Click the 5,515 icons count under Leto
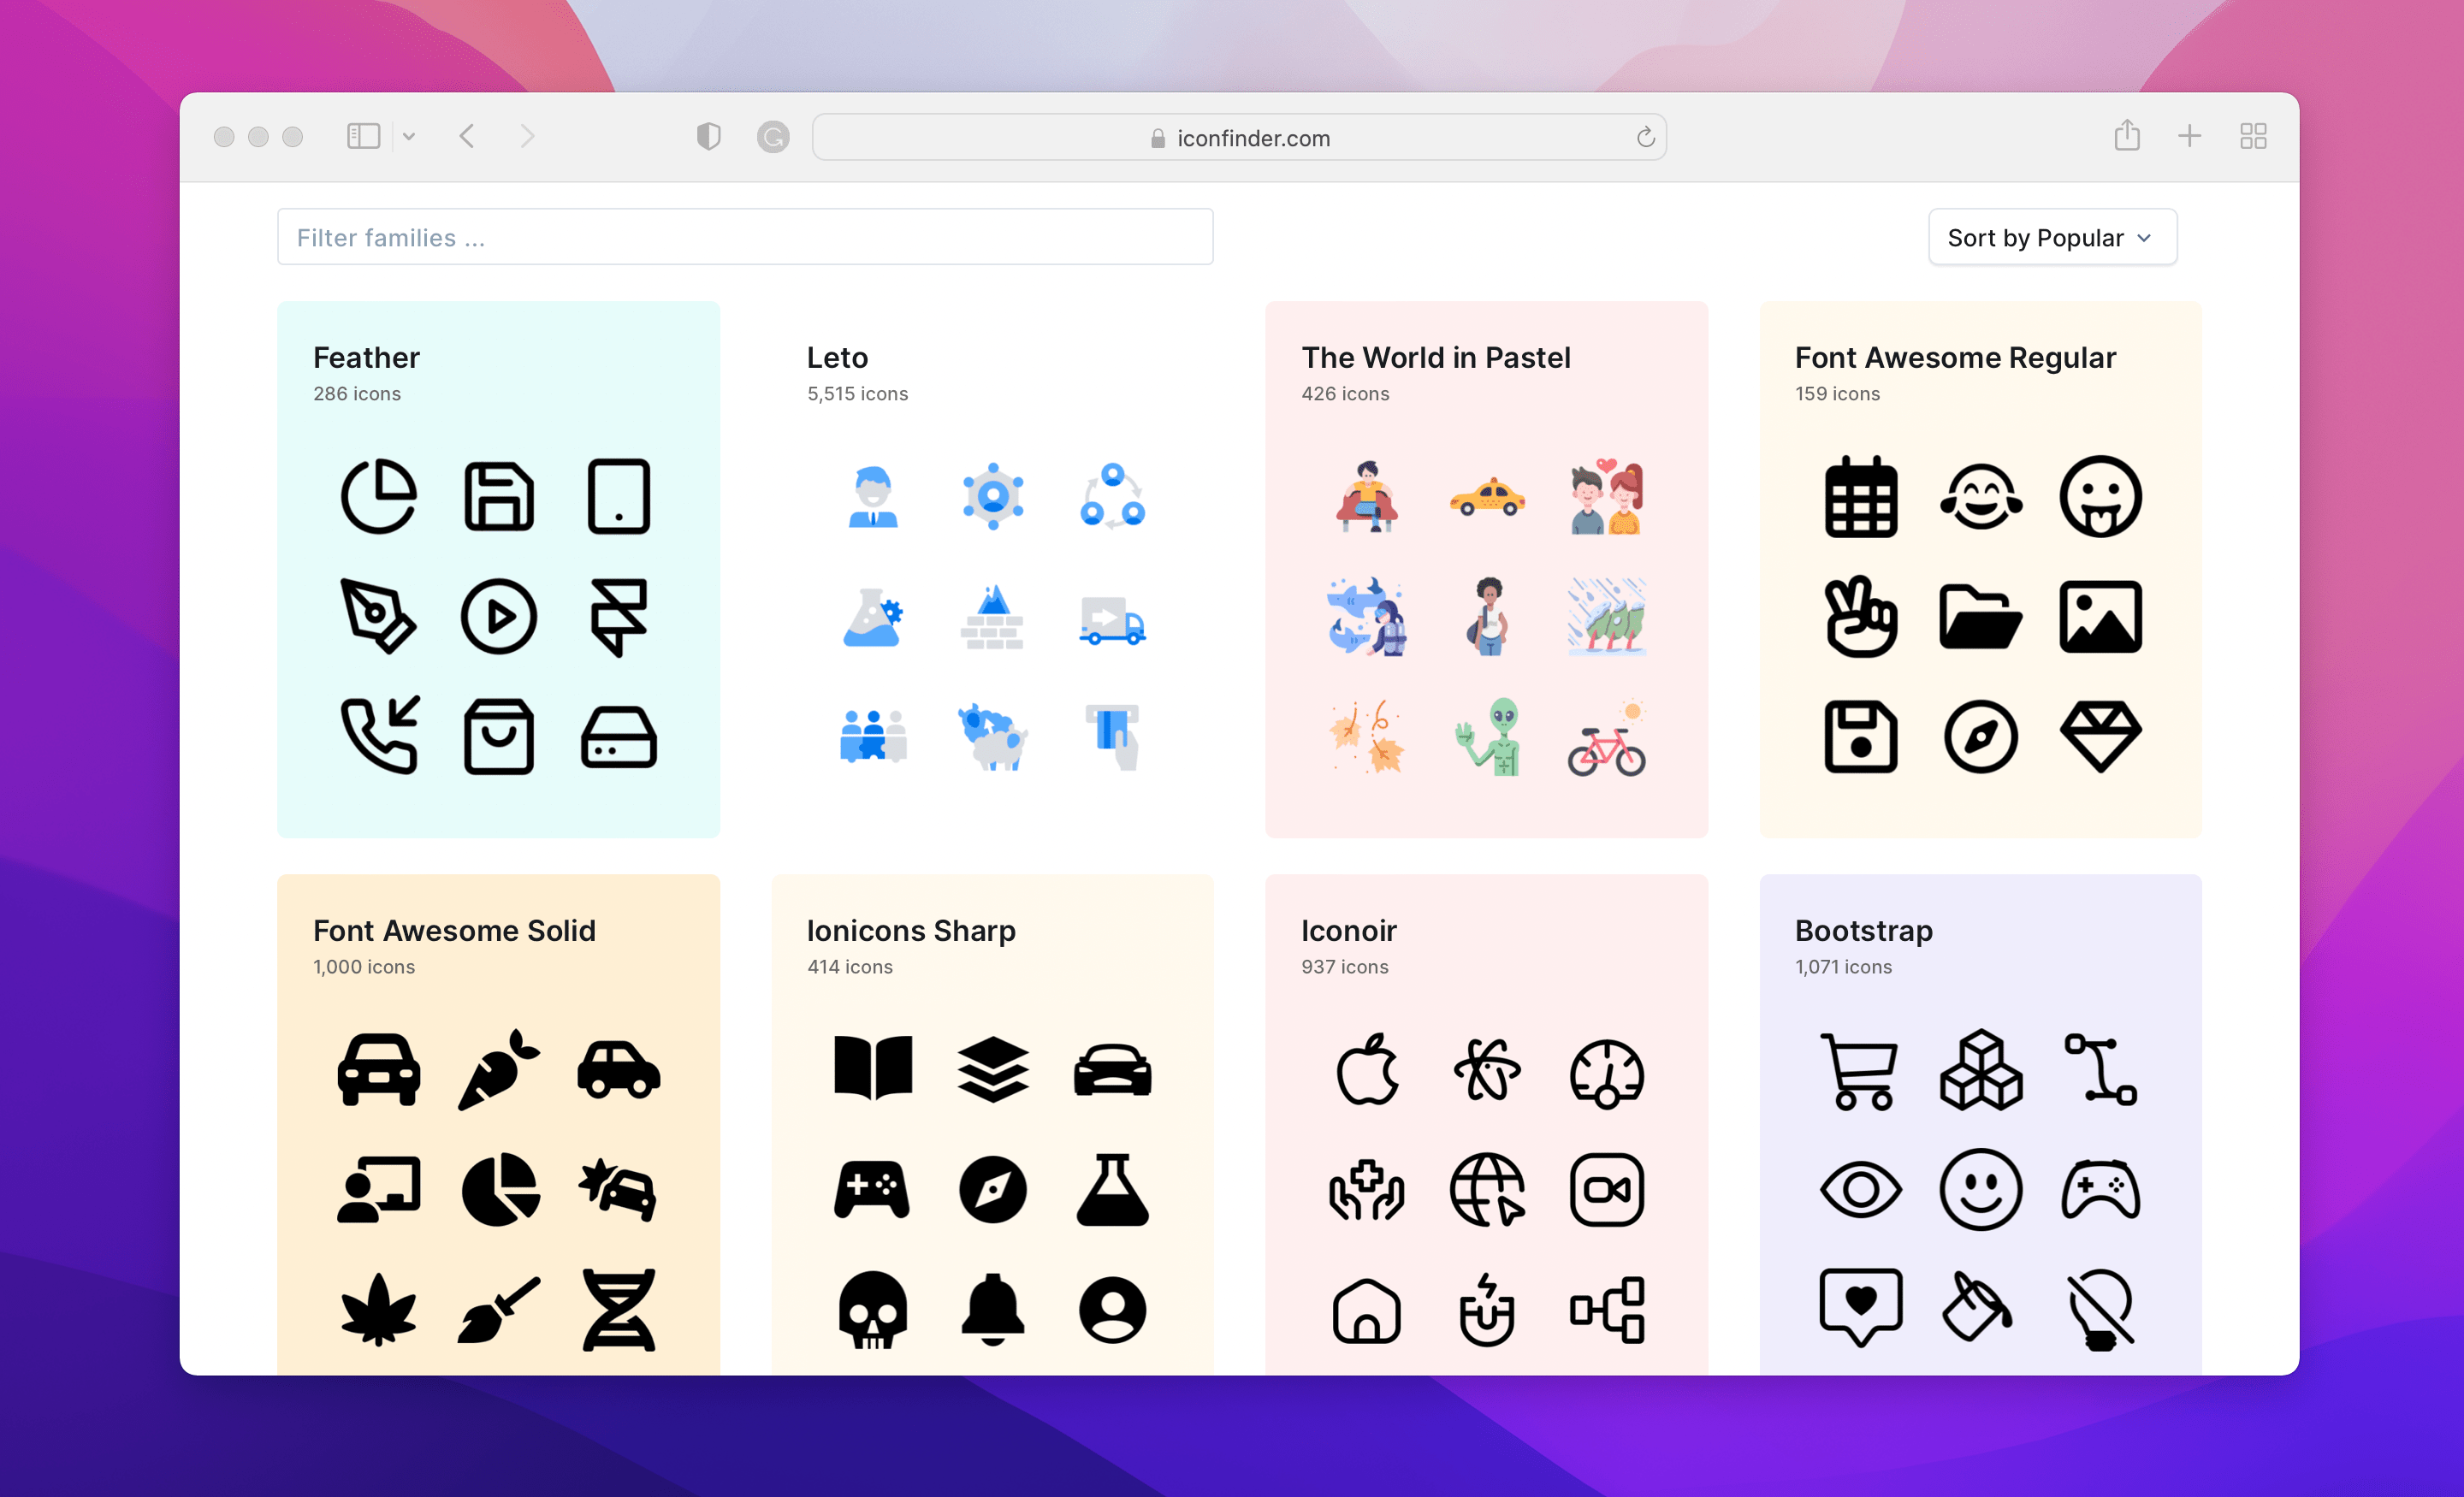This screenshot has height=1497, width=2464. pyautogui.click(x=857, y=394)
